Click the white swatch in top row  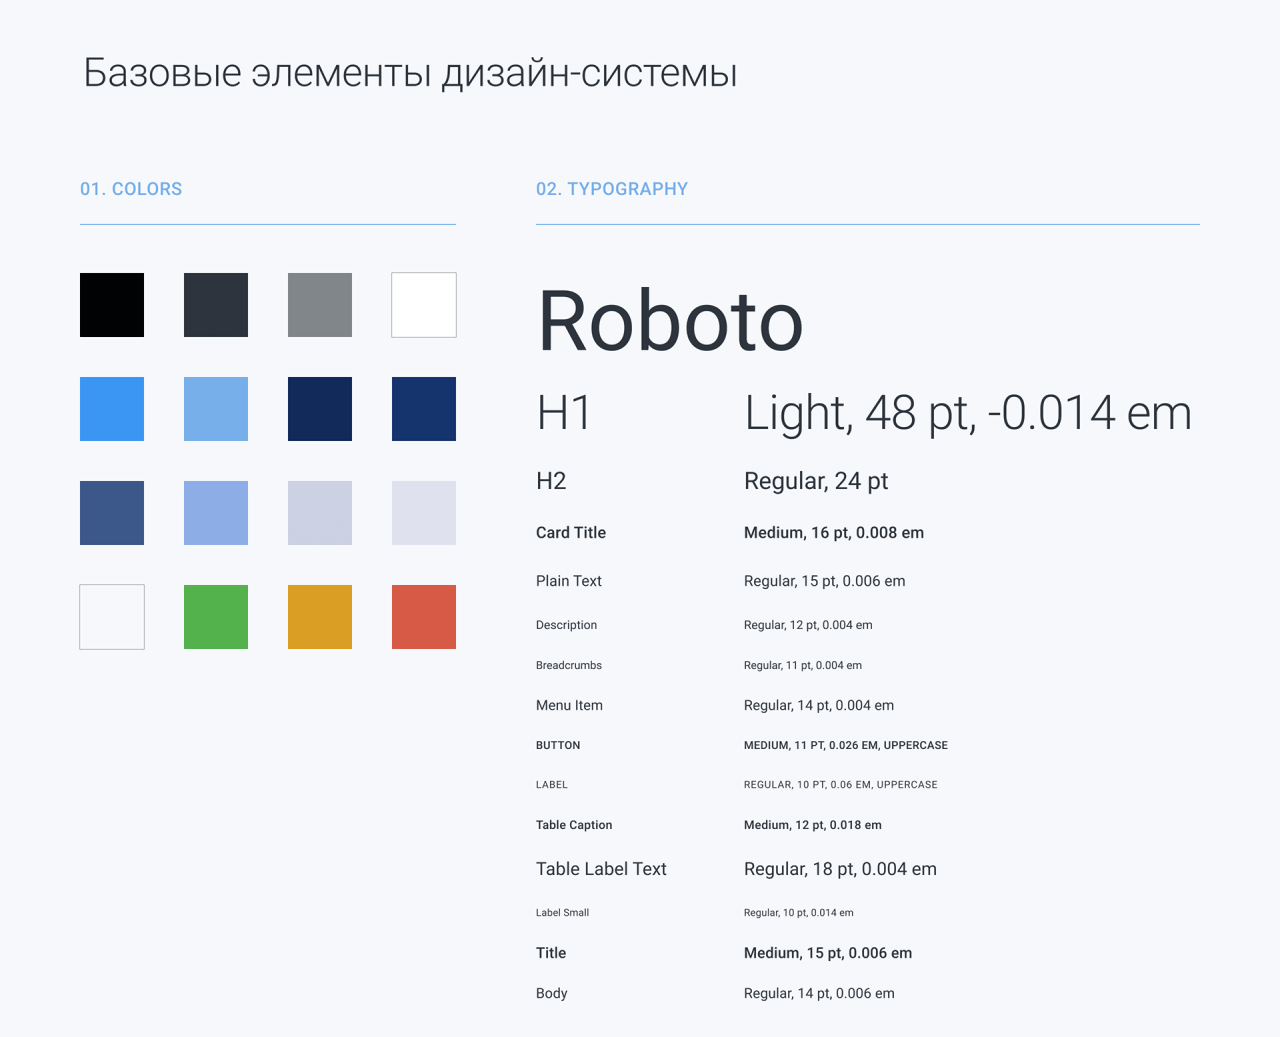coord(424,305)
